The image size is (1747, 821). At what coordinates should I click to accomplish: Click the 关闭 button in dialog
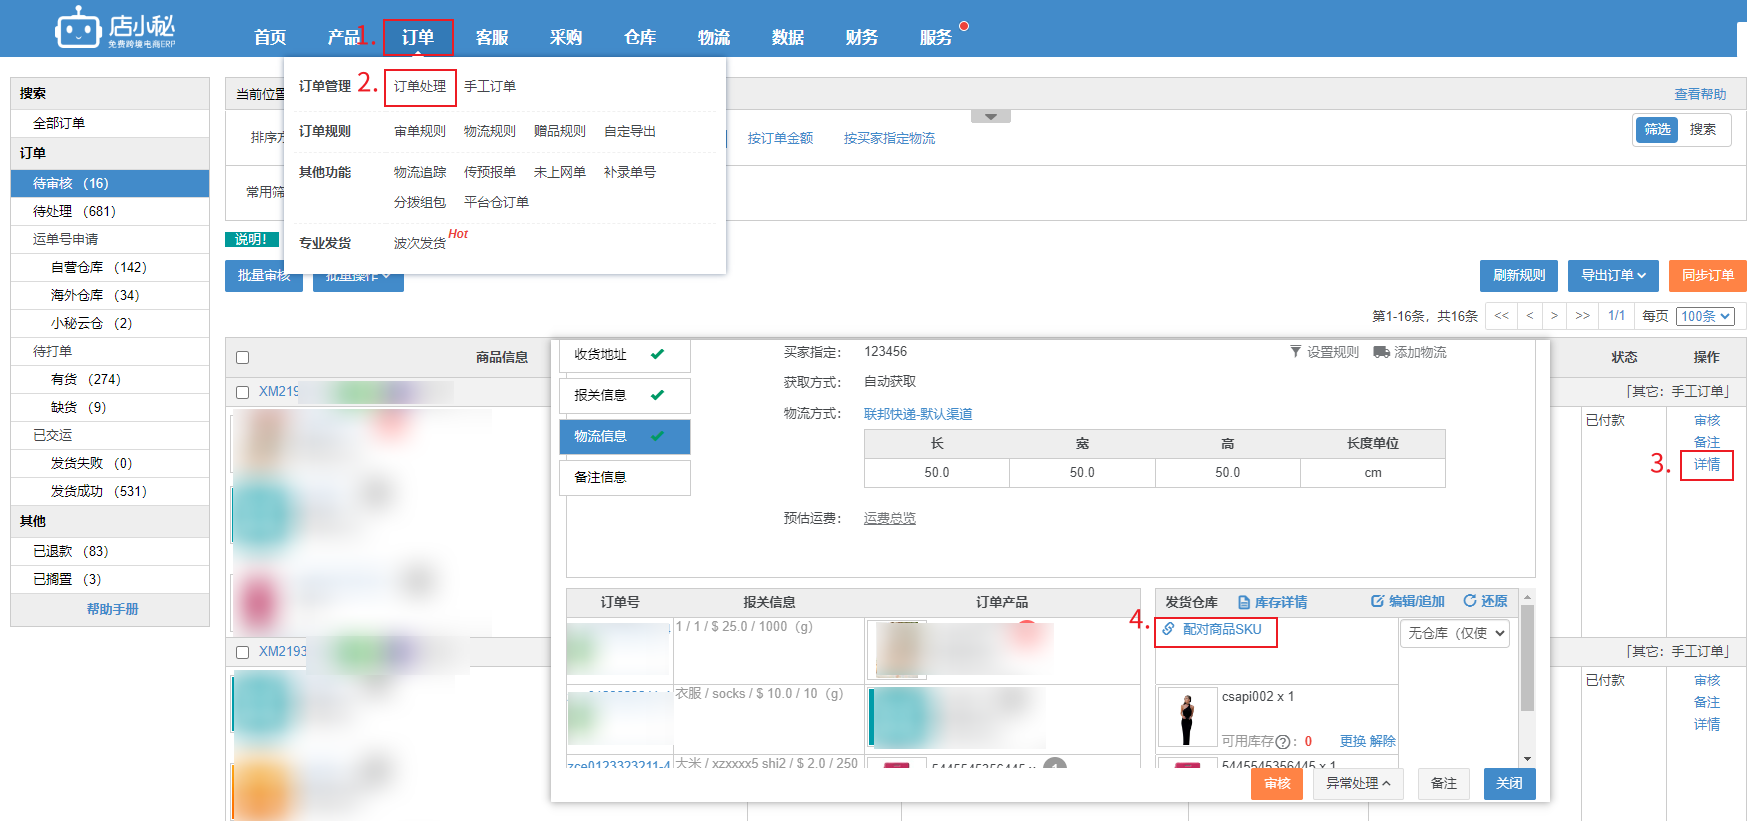(x=1509, y=784)
